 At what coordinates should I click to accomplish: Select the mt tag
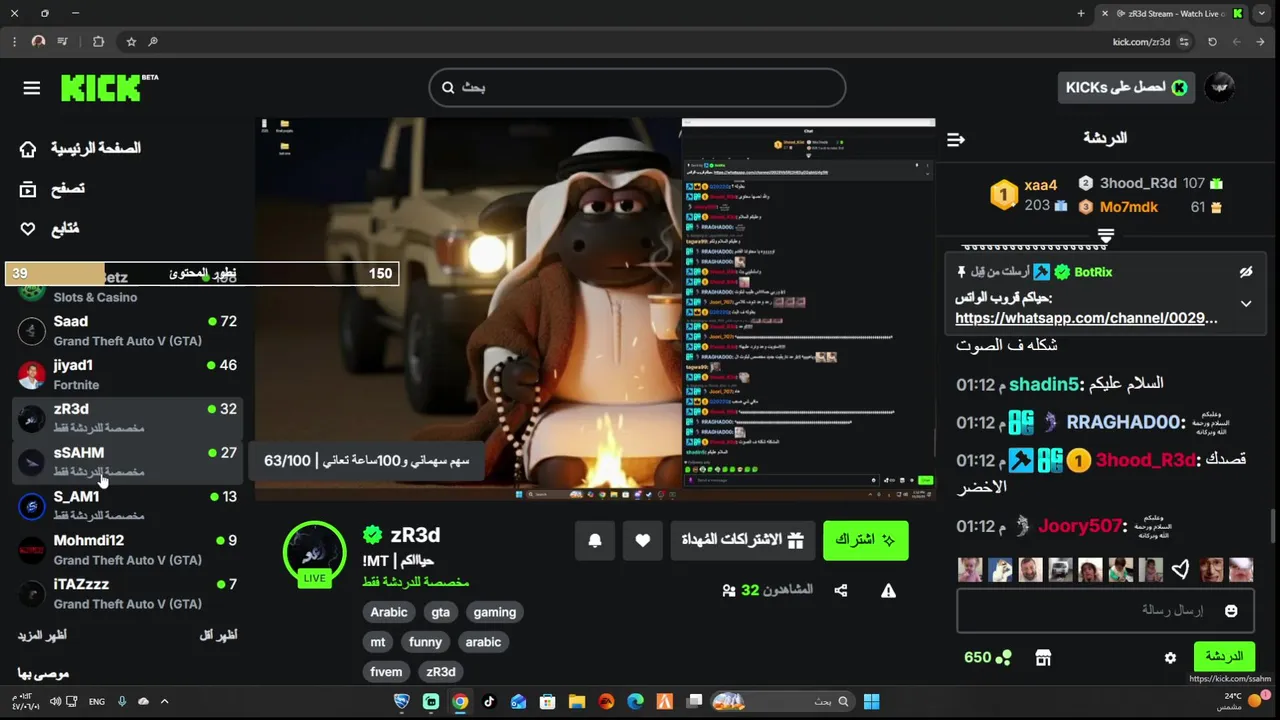click(x=378, y=642)
